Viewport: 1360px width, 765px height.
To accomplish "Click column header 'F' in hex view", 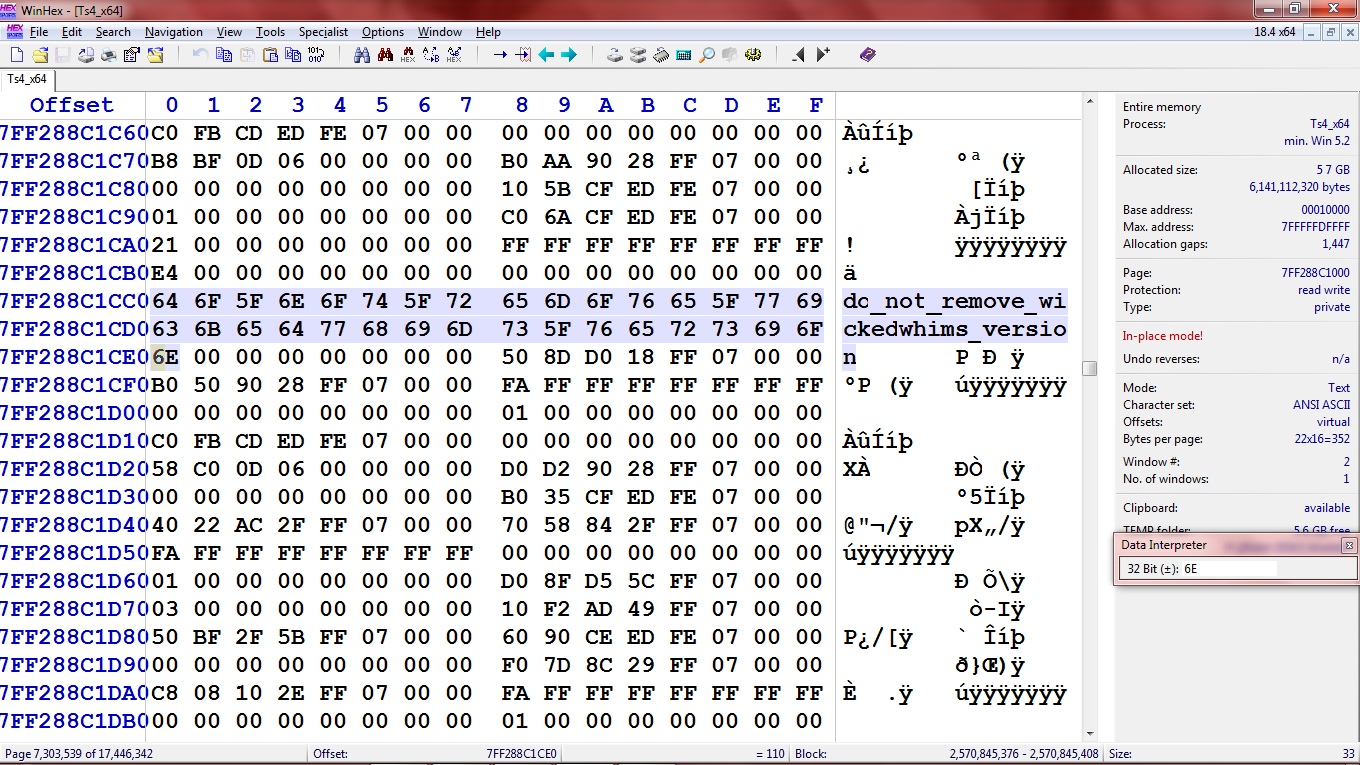I will coord(816,105).
